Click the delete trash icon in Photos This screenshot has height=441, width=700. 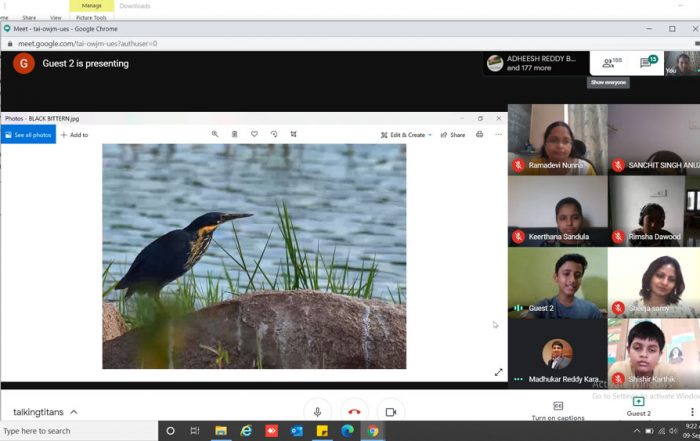(x=234, y=134)
